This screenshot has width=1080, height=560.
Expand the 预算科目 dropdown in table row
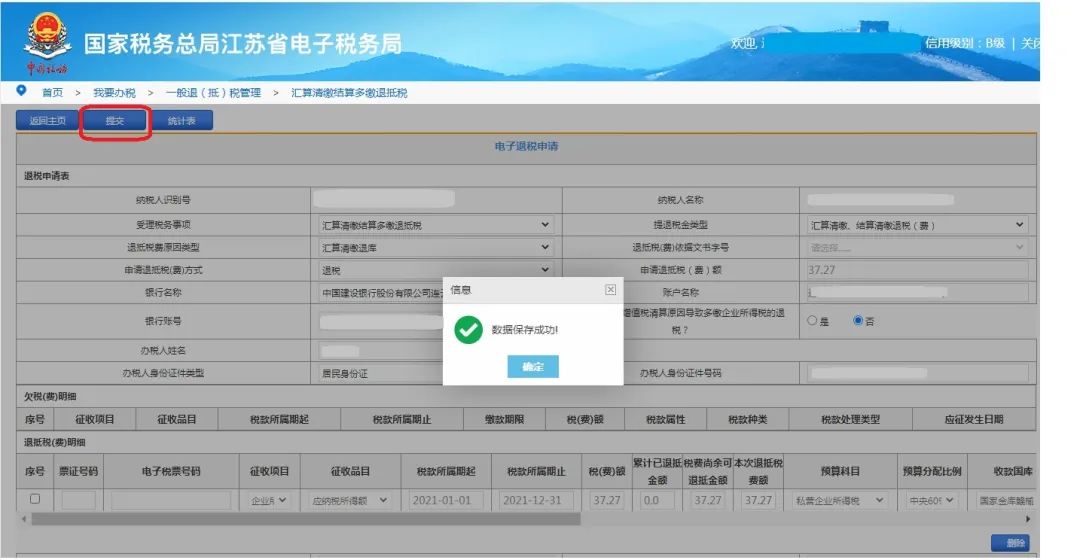point(839,500)
